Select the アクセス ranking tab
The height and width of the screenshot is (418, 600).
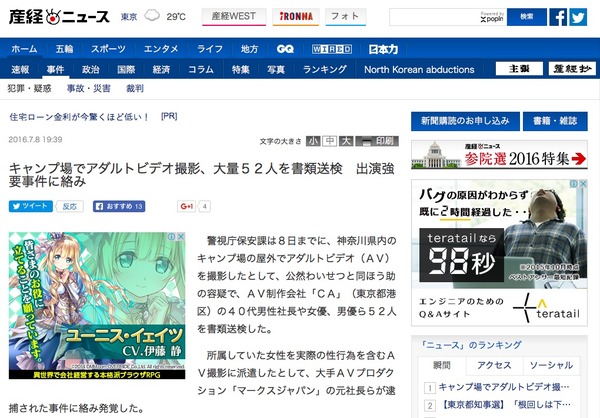click(x=494, y=365)
